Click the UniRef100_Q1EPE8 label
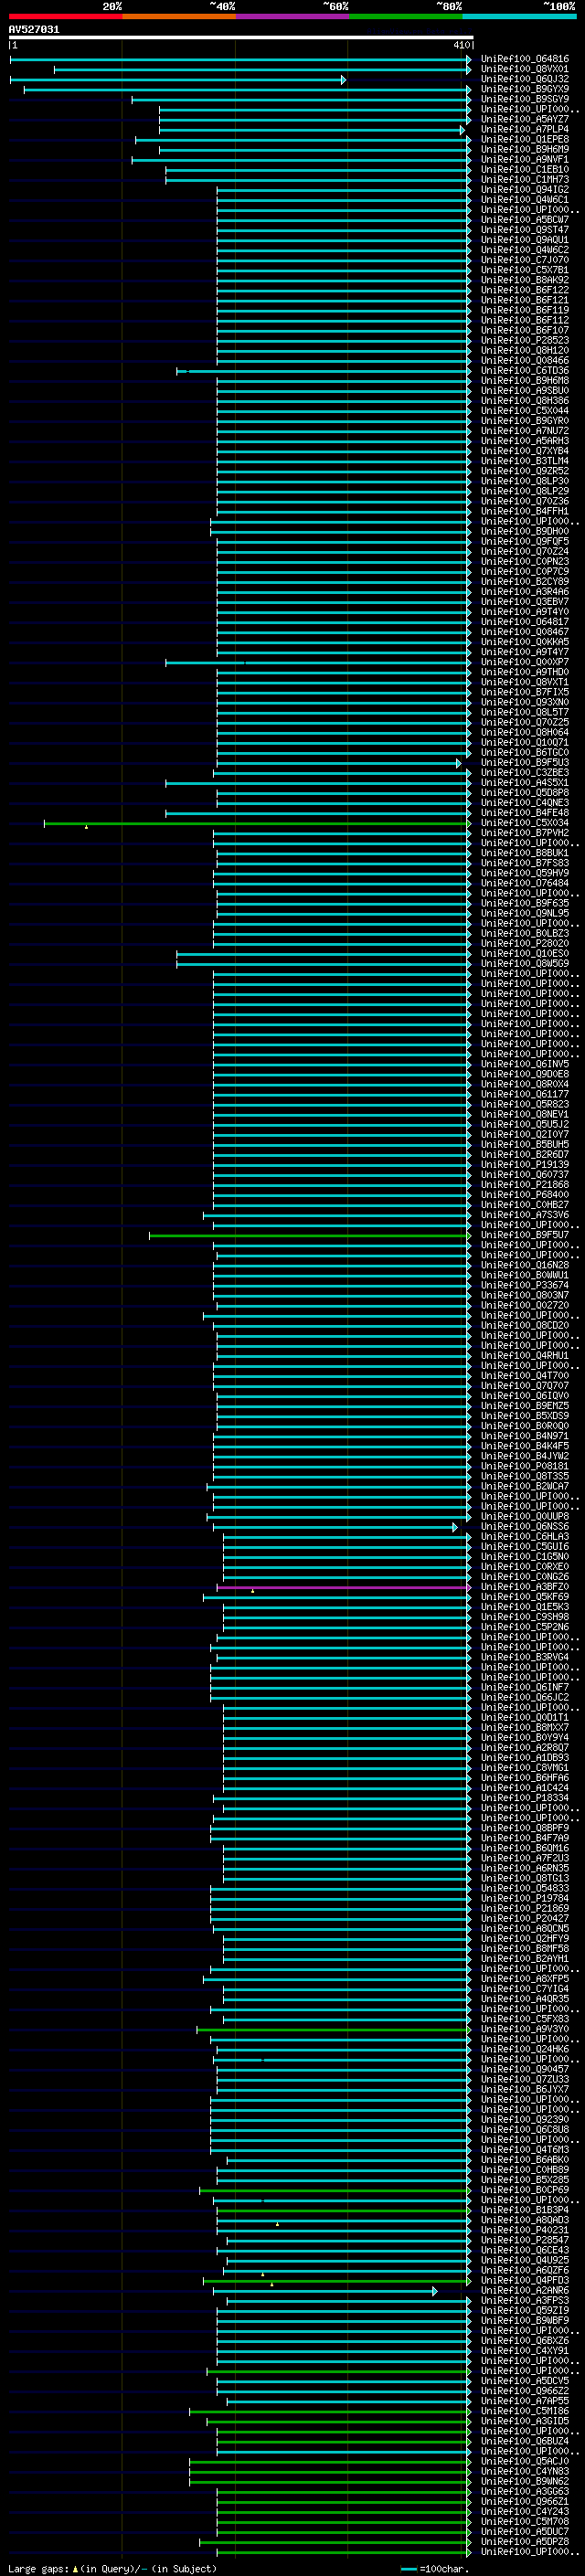This screenshot has height=2576, width=585. tap(524, 139)
